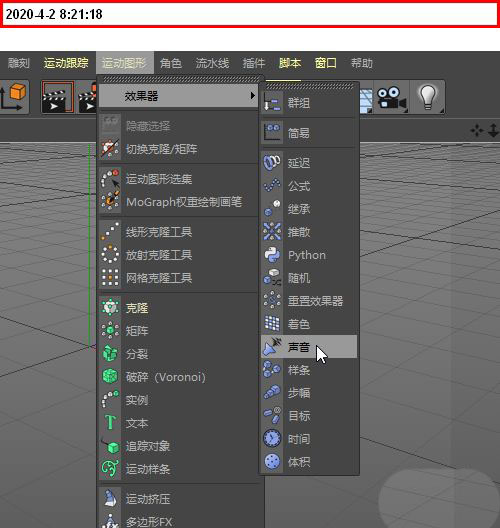
Task: Click the tear-off grip atop MoGraph menu
Action: pyautogui.click(x=181, y=79)
